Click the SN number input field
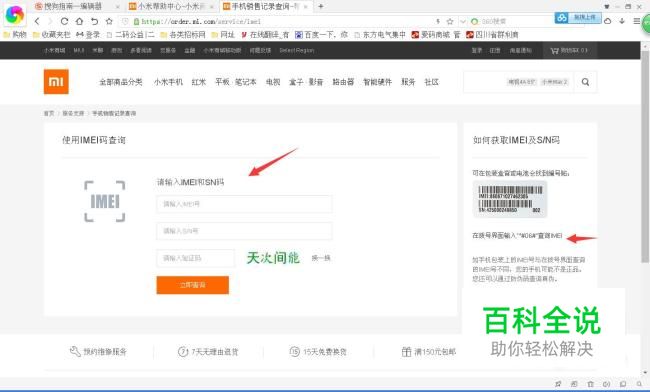This screenshot has width=650, height=392. coord(244,231)
